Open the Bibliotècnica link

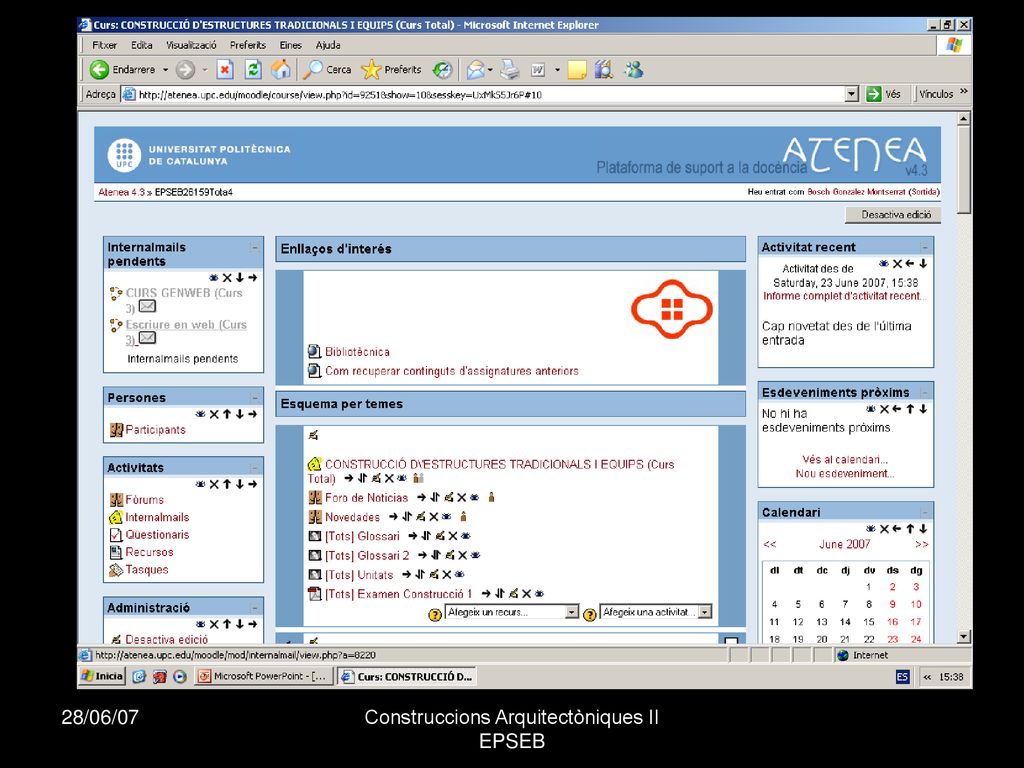pos(357,352)
